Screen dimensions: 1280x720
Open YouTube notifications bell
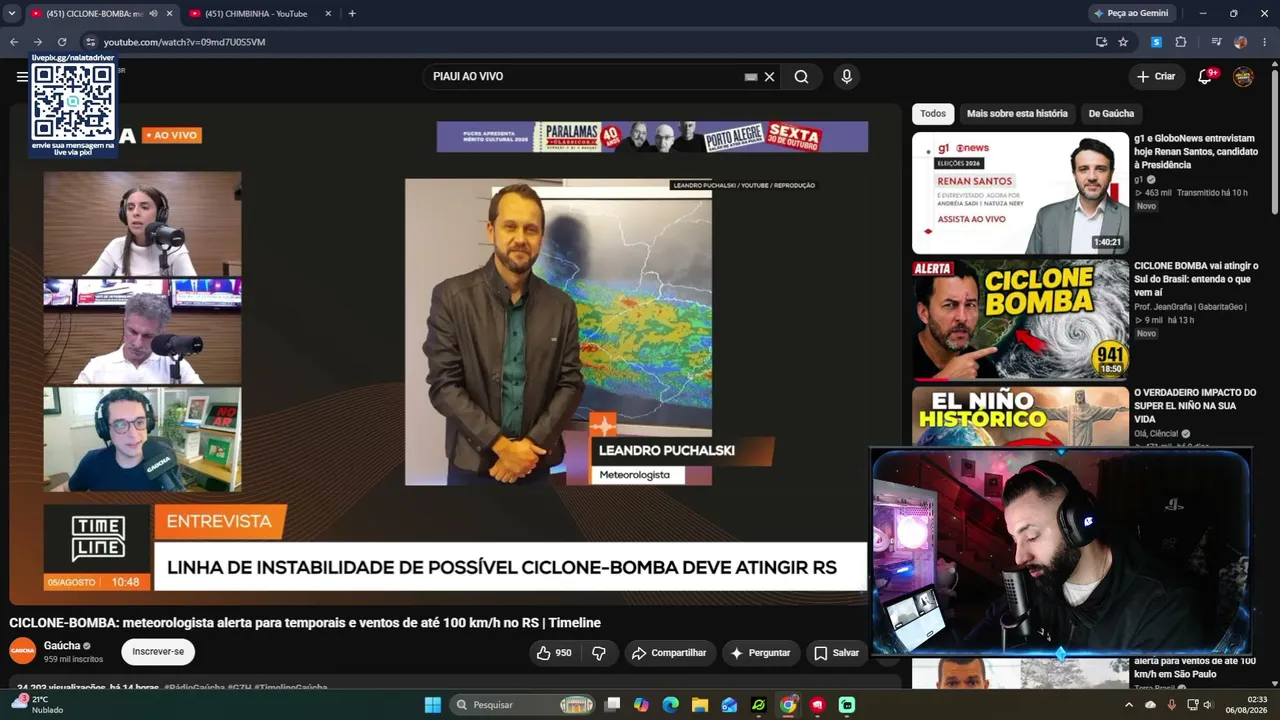[x=1205, y=77]
